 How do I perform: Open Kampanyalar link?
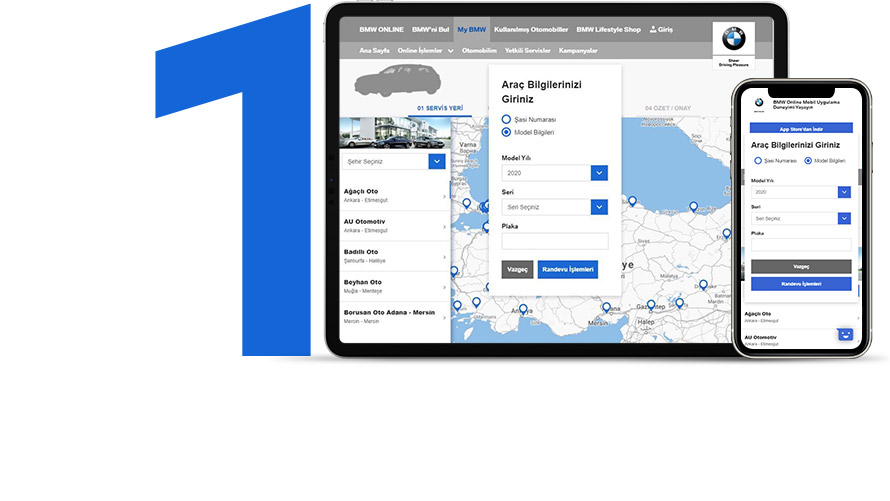coord(578,50)
